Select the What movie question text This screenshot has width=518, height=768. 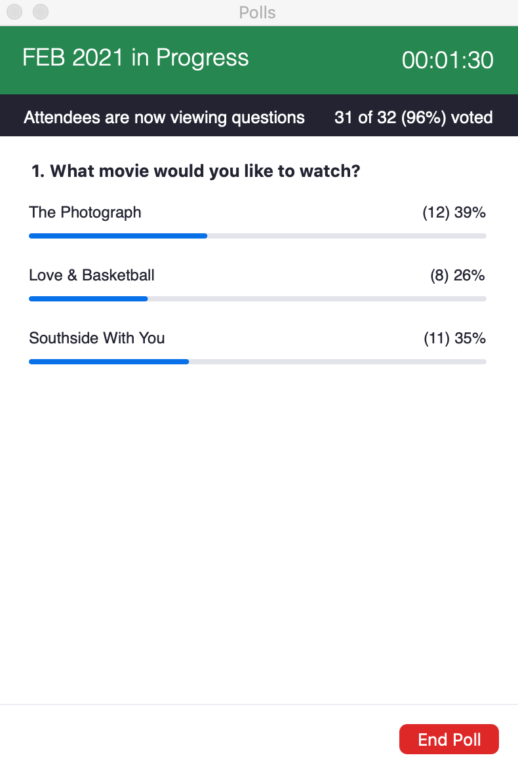pyautogui.click(x=196, y=171)
